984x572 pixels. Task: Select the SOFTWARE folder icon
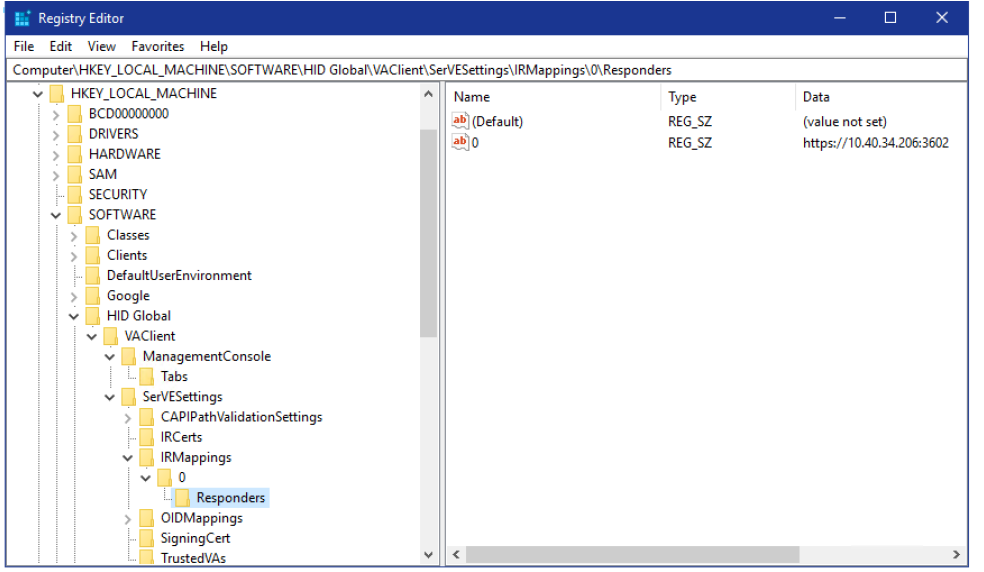[x=75, y=215]
